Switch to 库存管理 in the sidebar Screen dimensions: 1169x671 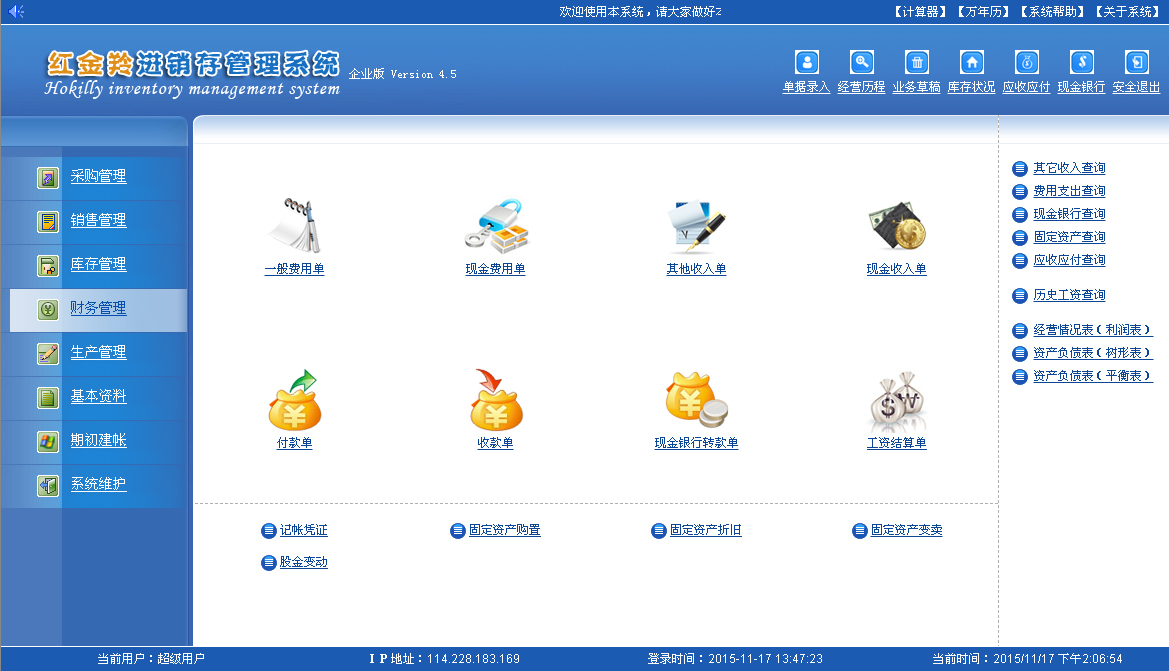coord(98,265)
